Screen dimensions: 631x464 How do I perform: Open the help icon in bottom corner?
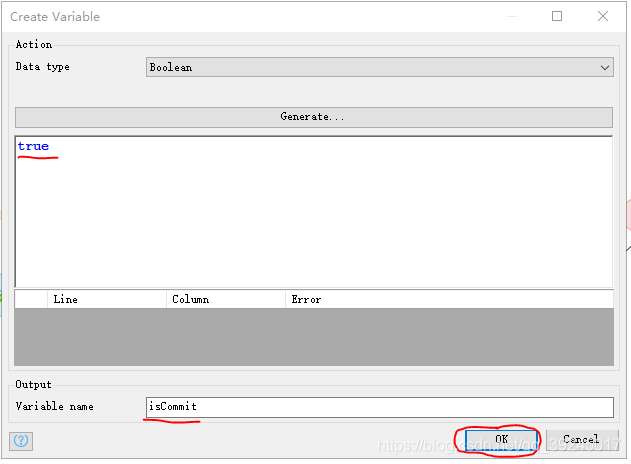click(21, 440)
